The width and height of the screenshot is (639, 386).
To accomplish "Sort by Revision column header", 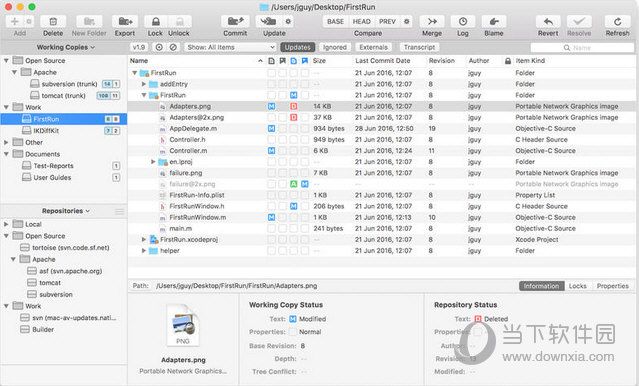I will (441, 61).
